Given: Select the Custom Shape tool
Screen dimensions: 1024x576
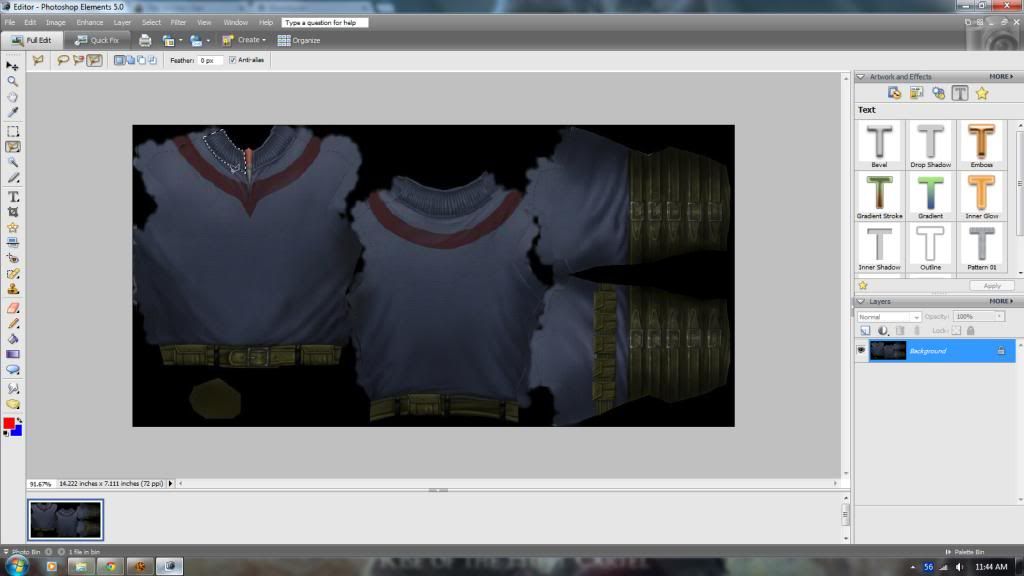Looking at the screenshot, I should tap(12, 370).
